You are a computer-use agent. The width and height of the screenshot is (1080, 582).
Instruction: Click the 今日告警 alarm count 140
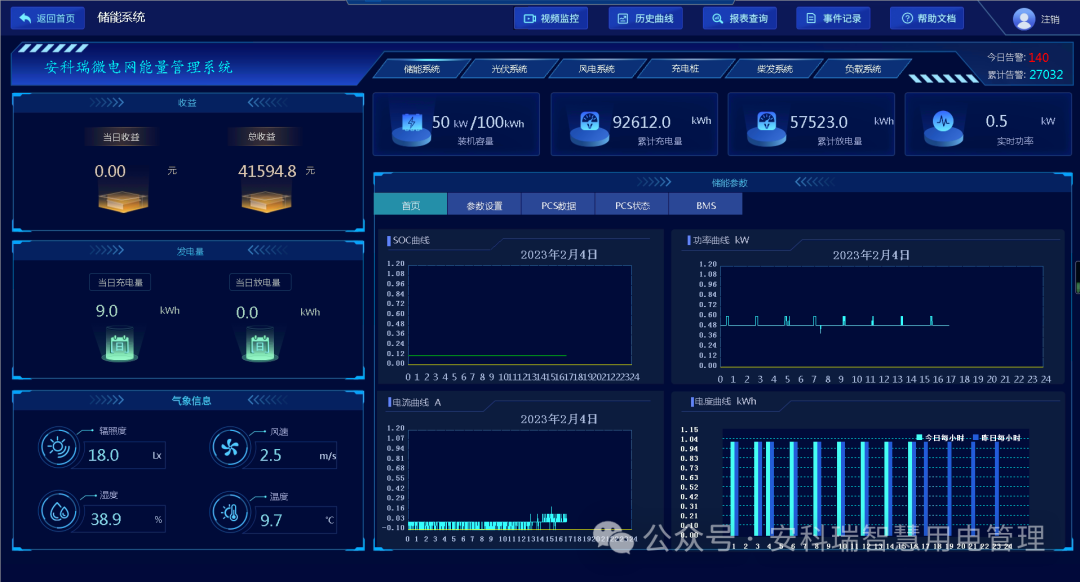pyautogui.click(x=1039, y=58)
